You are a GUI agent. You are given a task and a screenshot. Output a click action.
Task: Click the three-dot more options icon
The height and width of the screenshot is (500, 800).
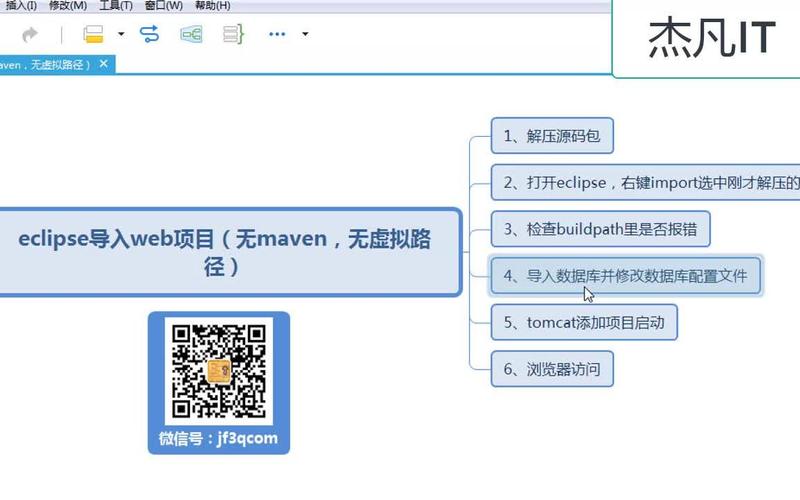[x=277, y=34]
